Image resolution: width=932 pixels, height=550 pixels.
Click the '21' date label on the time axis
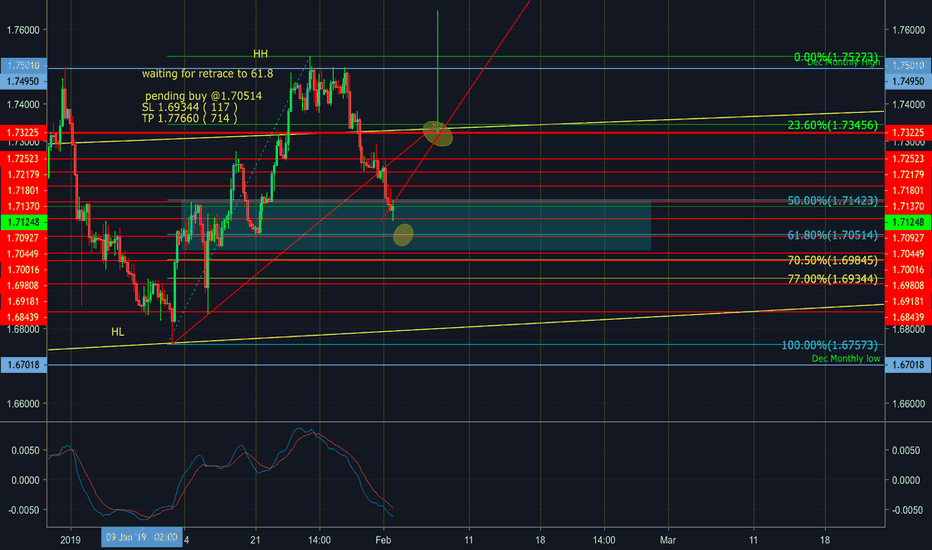coord(256,540)
